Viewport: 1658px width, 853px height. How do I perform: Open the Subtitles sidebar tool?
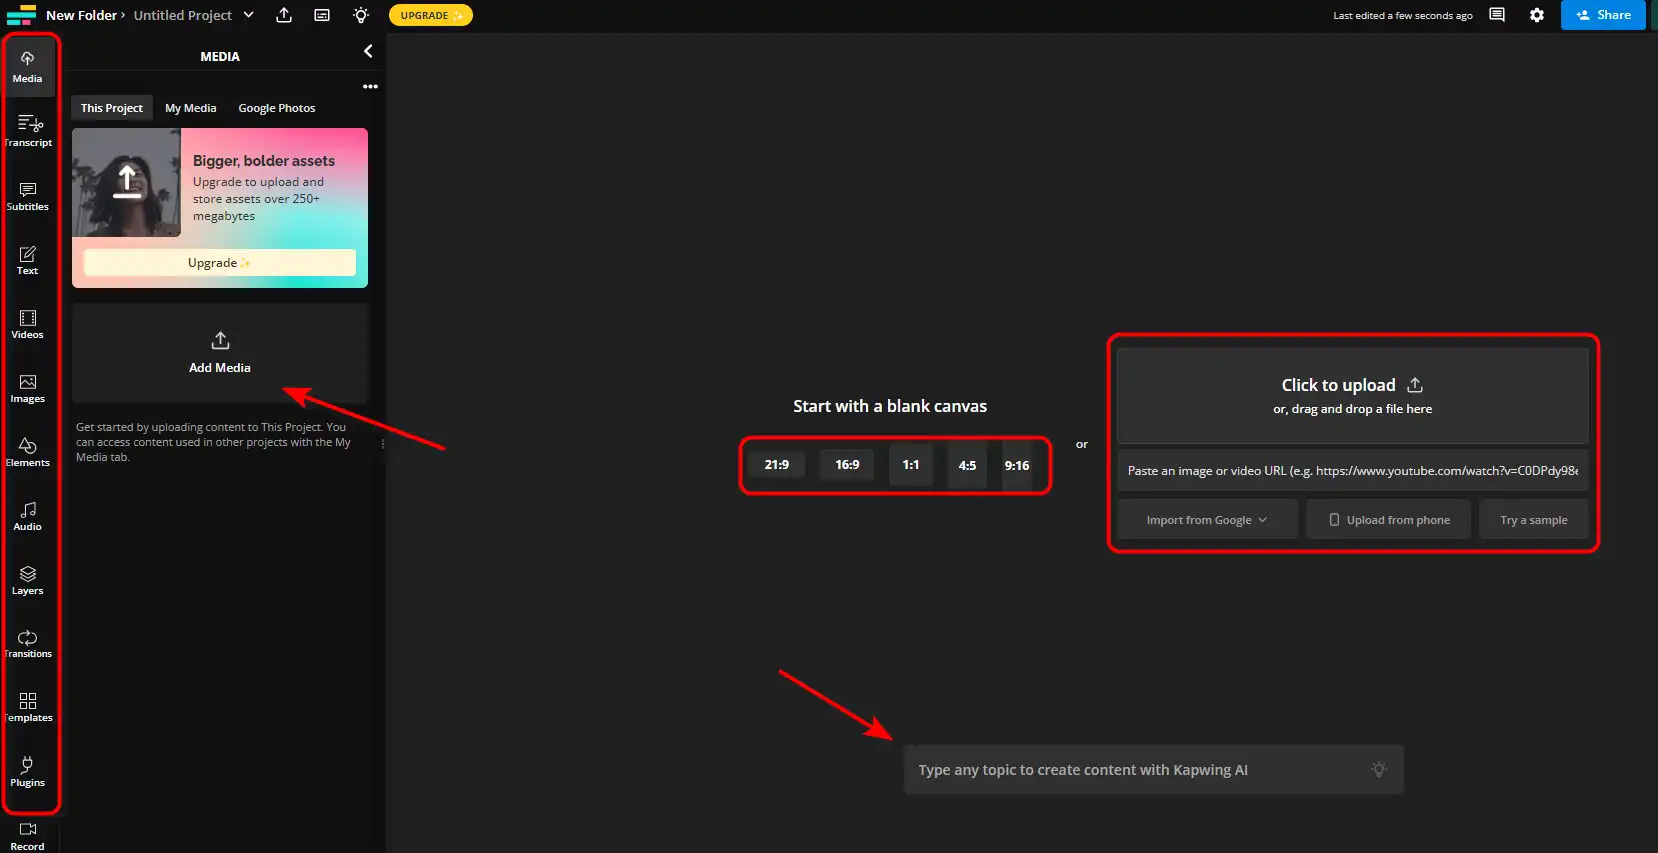(27, 195)
